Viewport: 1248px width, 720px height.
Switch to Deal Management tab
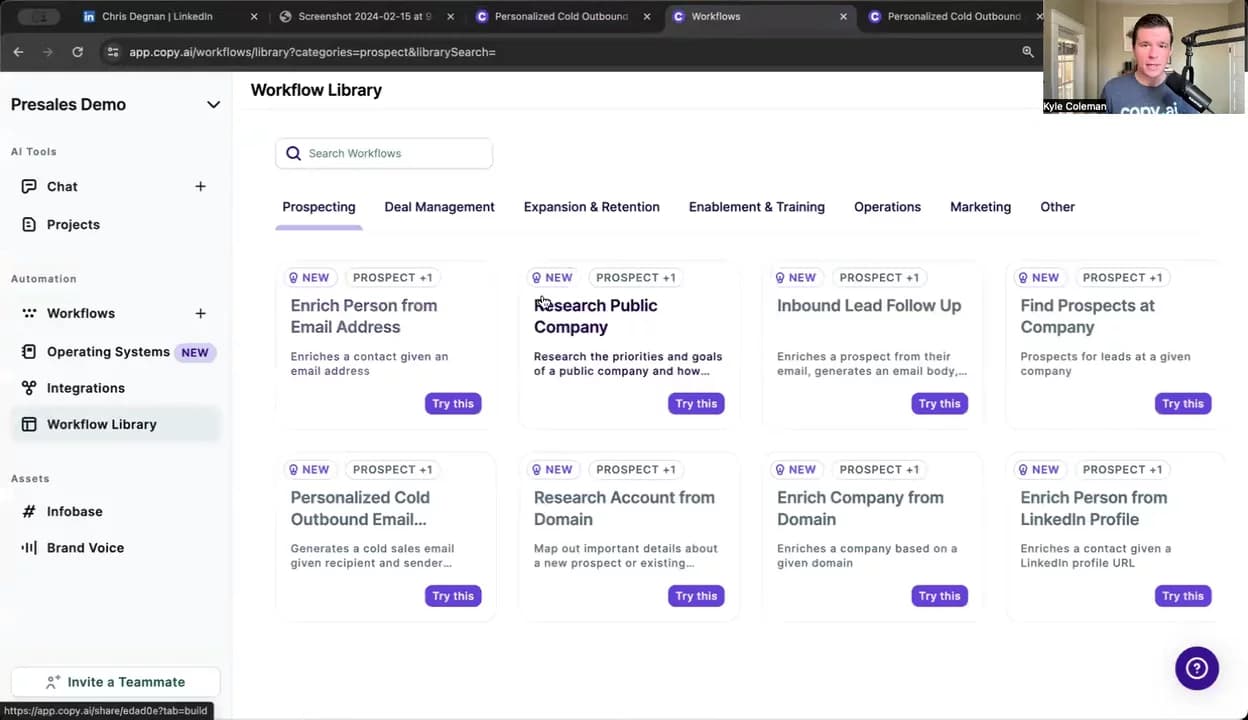439,207
